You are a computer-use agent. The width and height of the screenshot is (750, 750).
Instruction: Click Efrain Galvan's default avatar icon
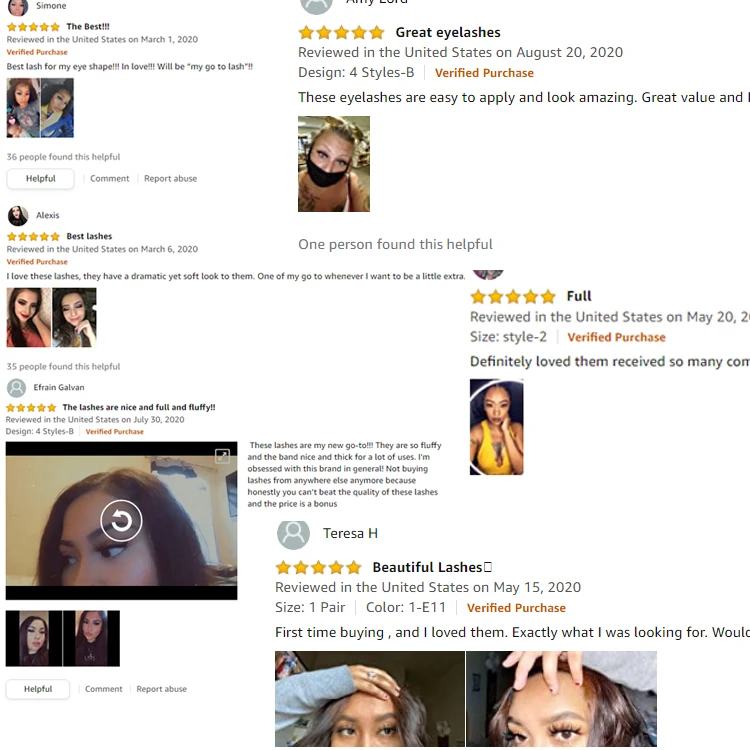(16, 388)
